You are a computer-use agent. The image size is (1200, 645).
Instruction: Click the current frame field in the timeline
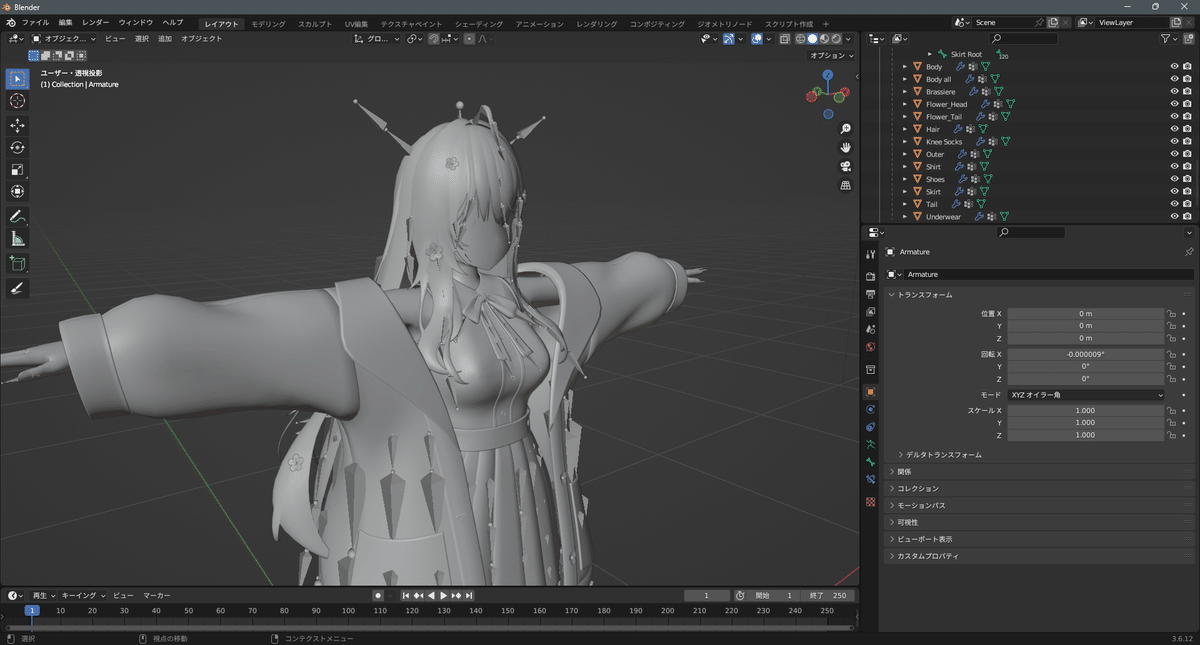707,594
